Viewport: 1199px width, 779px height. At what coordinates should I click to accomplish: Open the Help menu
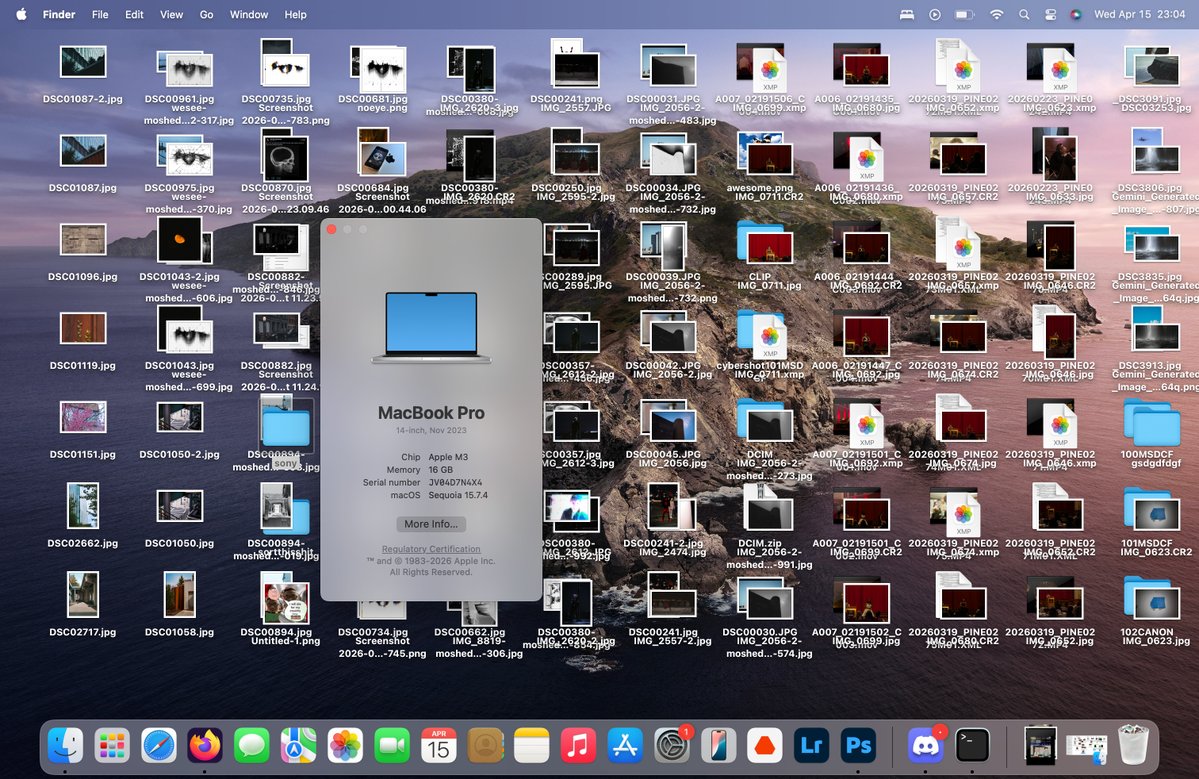point(295,15)
